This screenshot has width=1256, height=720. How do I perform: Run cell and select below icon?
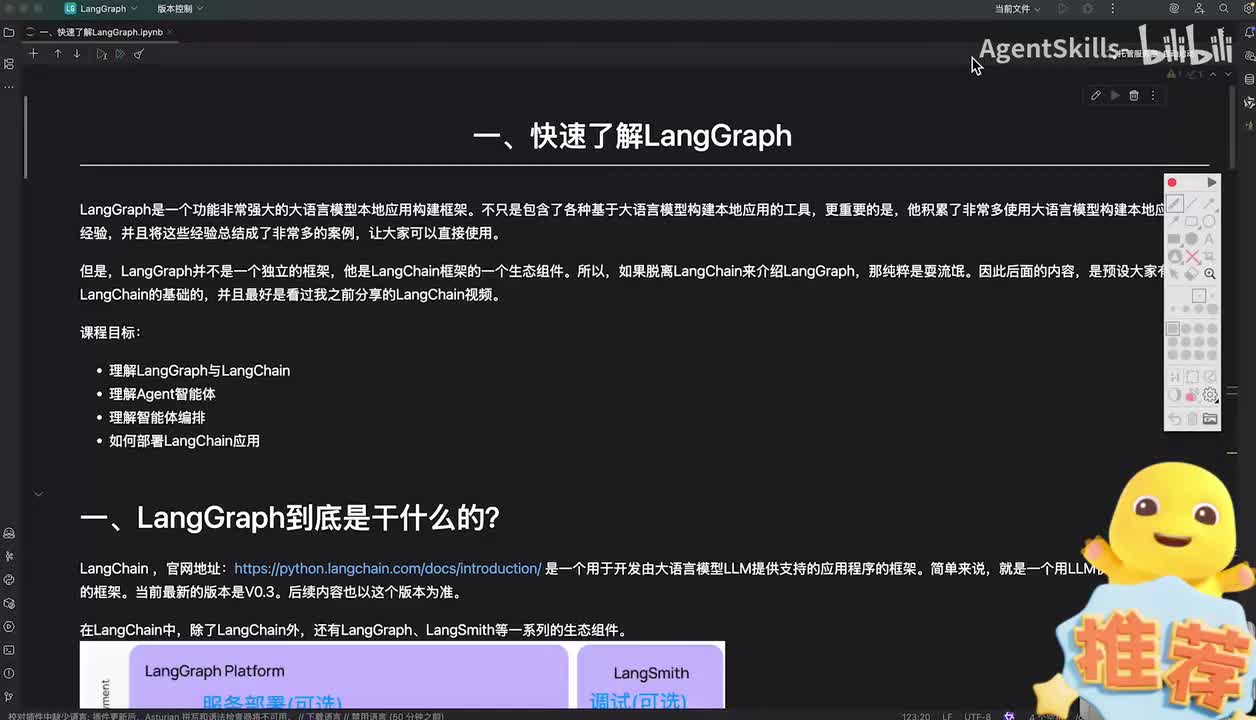(101, 54)
